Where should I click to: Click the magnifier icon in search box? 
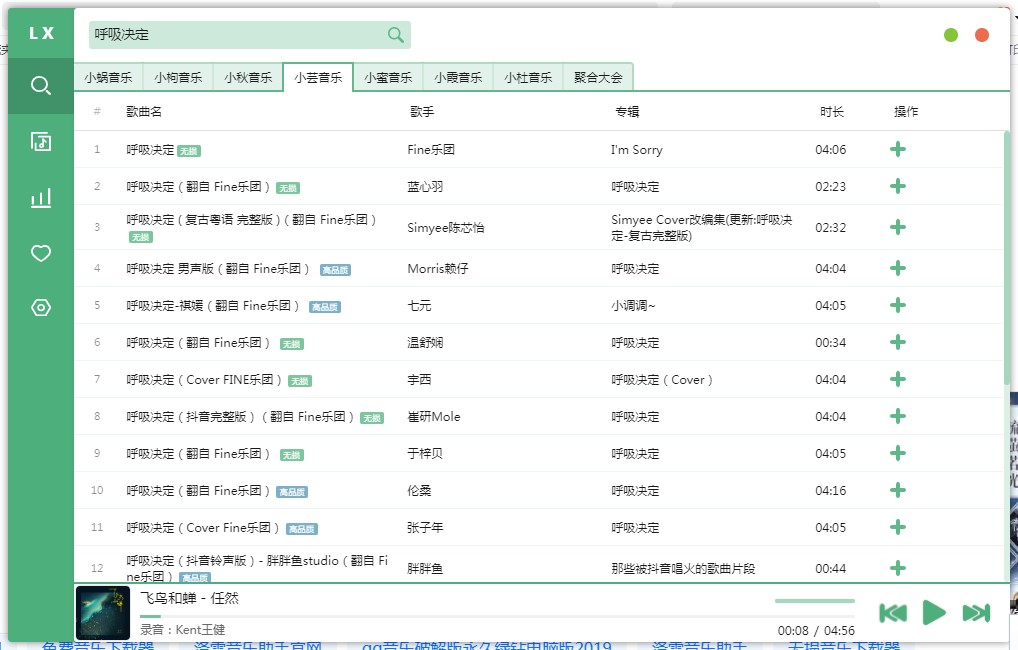coord(396,35)
